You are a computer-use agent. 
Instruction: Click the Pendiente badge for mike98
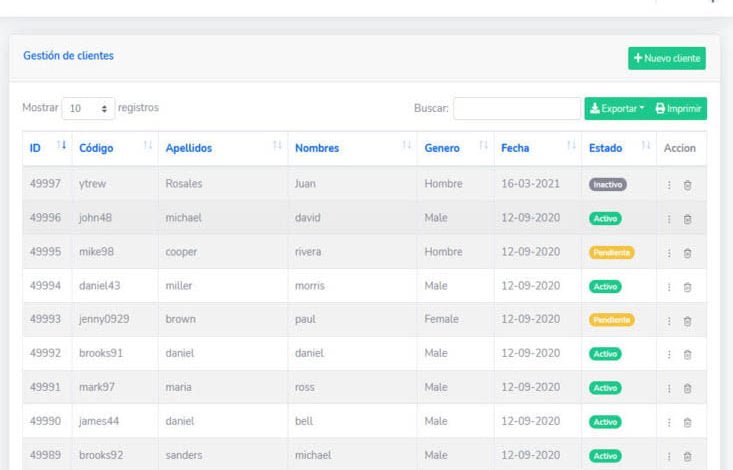click(x=611, y=253)
